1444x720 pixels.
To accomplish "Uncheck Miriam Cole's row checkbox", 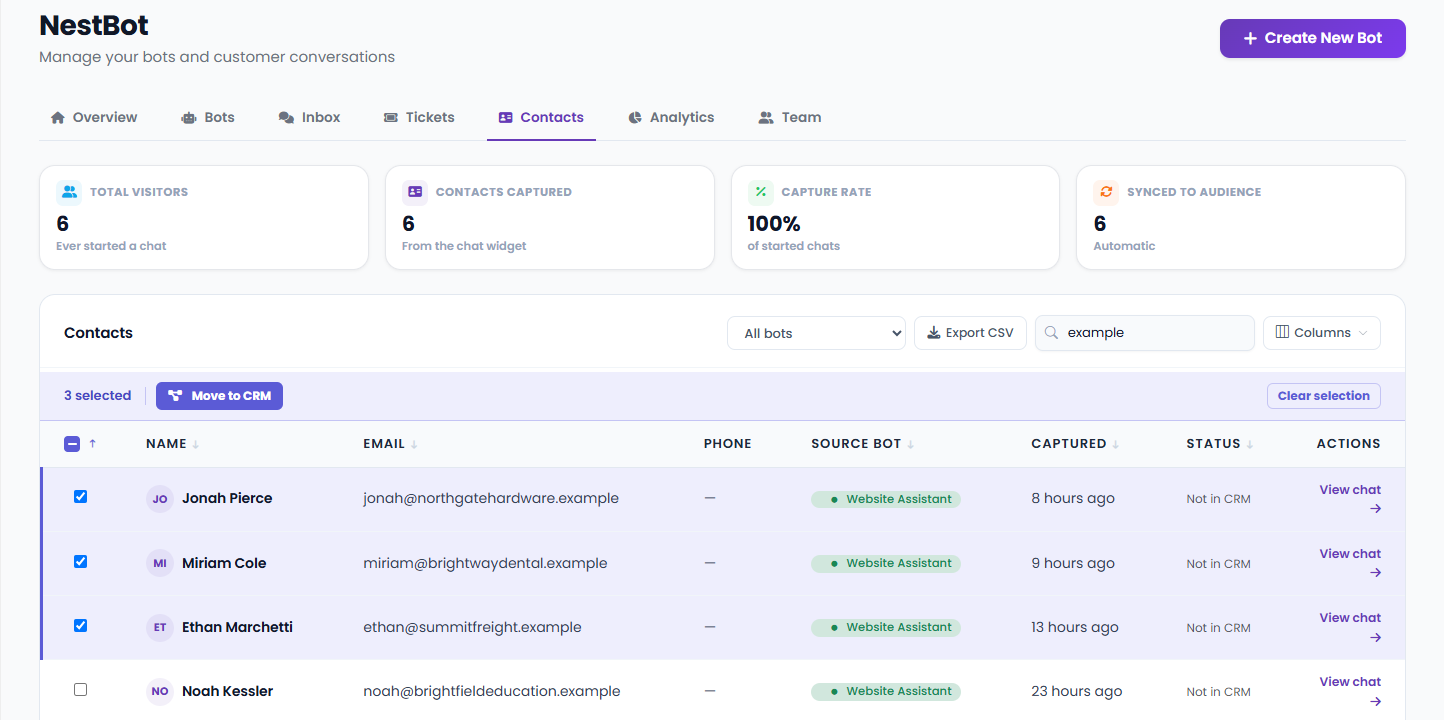I will click(x=81, y=561).
